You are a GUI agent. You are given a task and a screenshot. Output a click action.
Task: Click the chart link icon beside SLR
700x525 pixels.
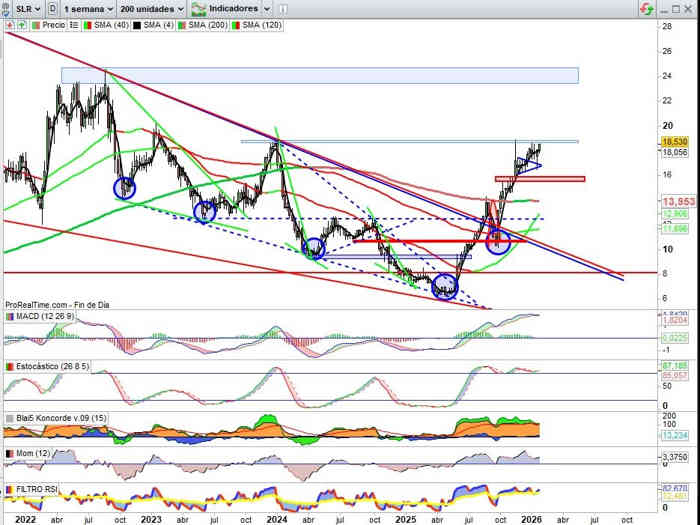coord(7,8)
